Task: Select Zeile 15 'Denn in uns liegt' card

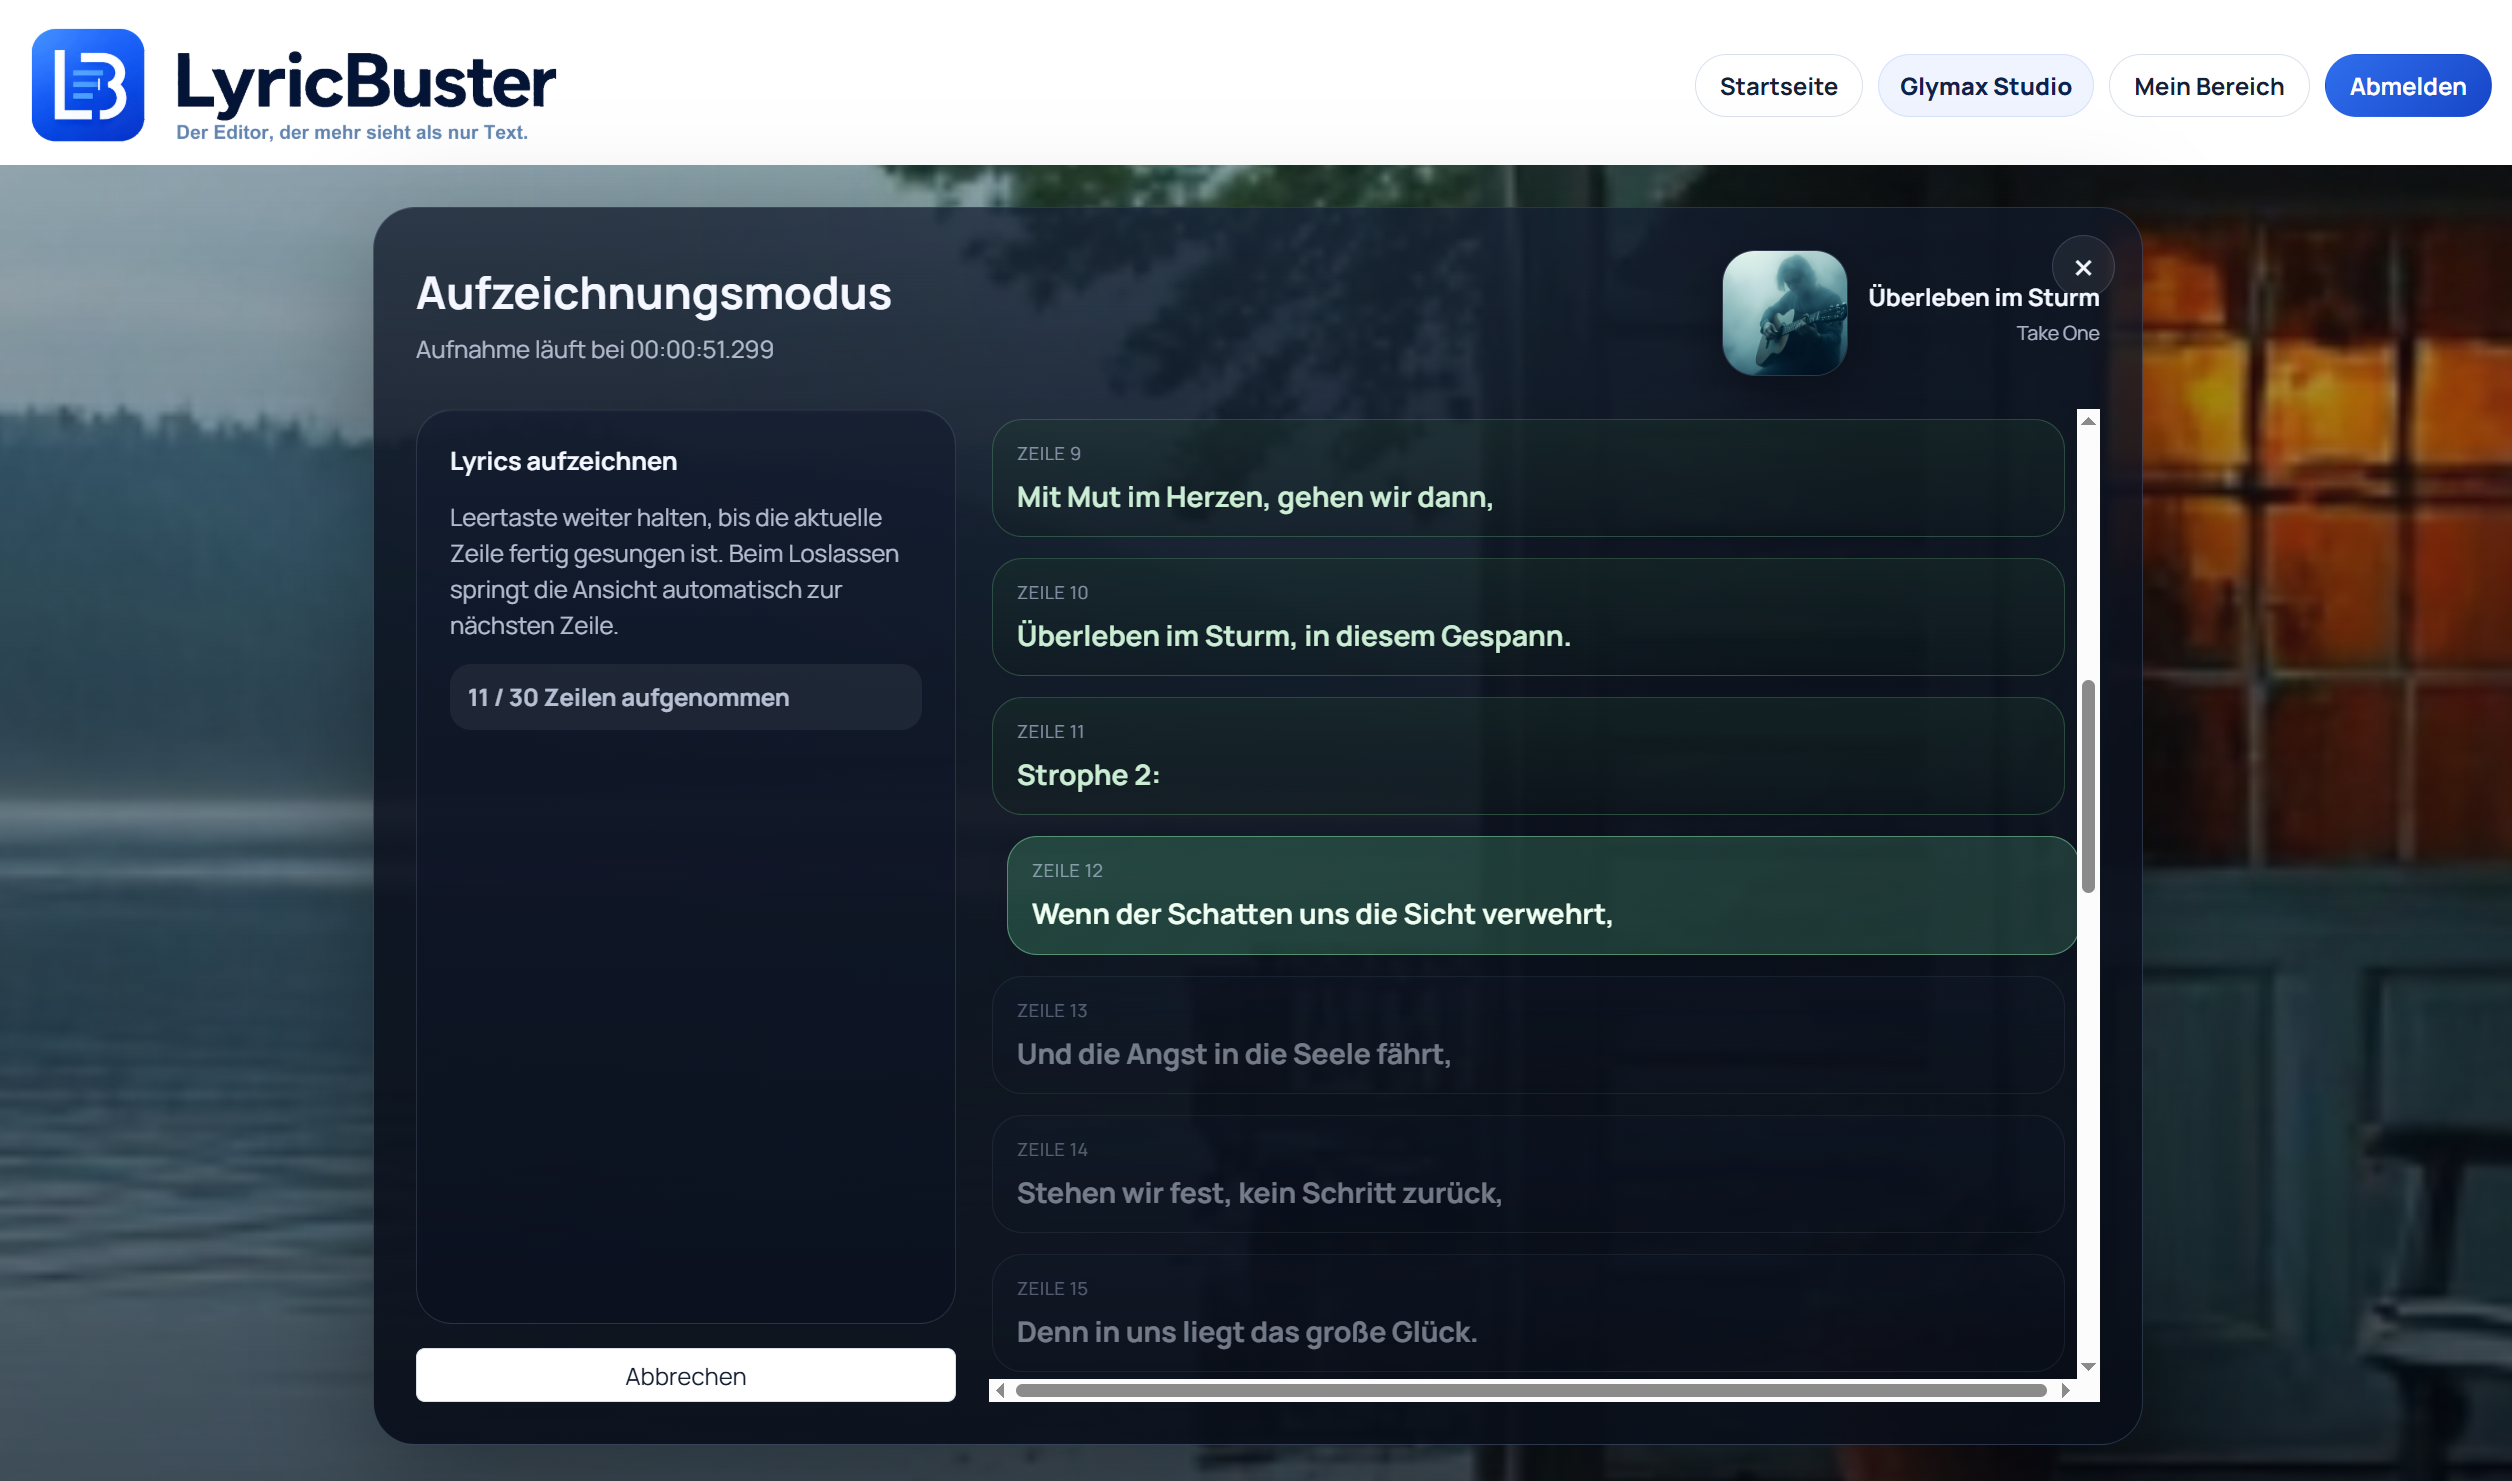Action: [1528, 1313]
